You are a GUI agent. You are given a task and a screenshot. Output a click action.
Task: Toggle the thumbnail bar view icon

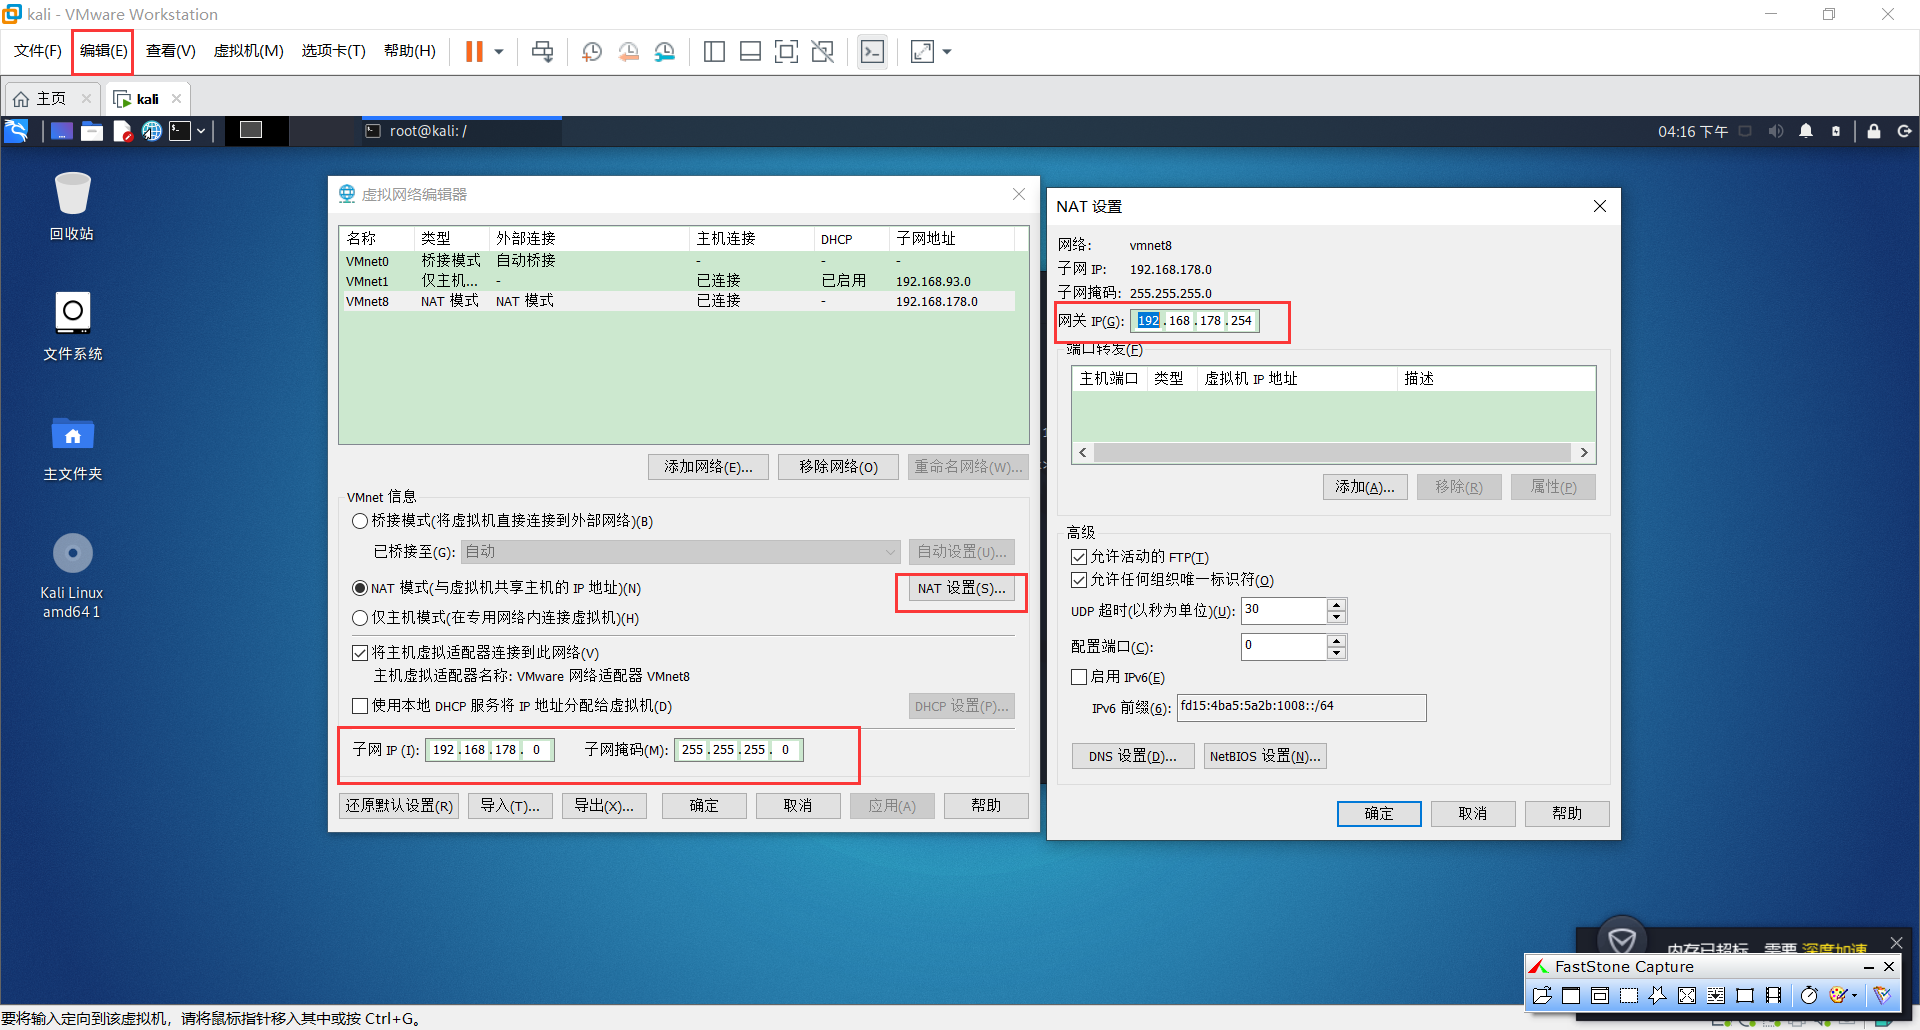750,51
